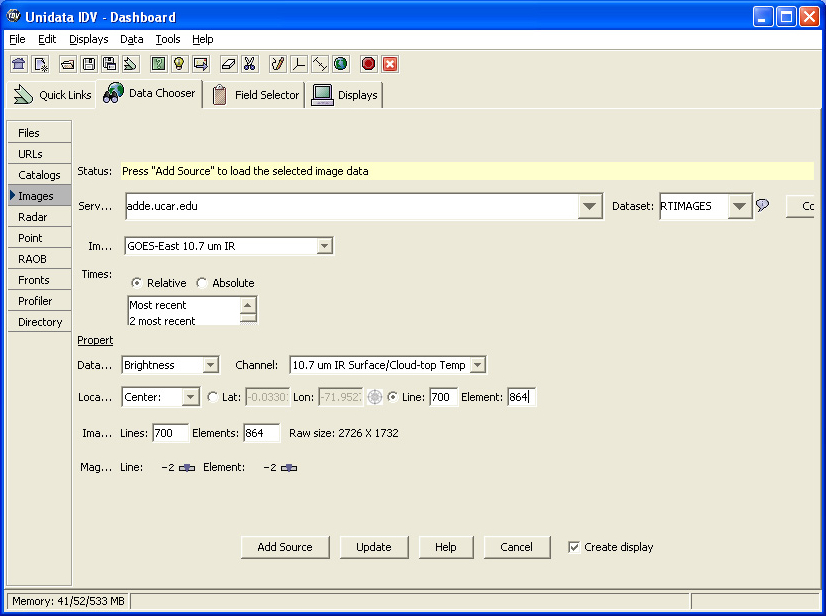Switch to the Displays tab with monitor icon
Viewport: 826px width, 616px height.
click(345, 95)
